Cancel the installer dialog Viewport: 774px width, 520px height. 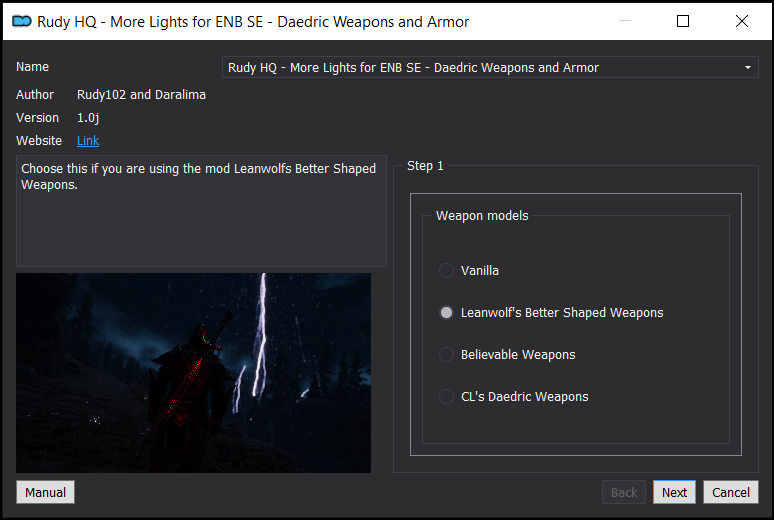pyautogui.click(x=731, y=492)
